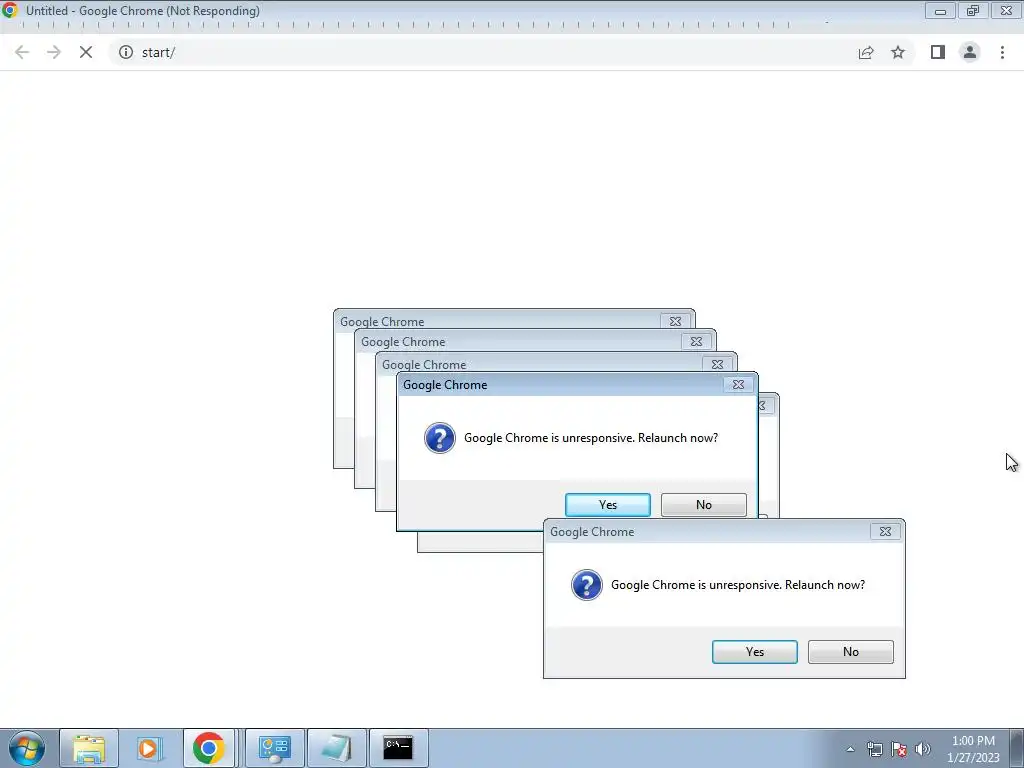
Task: Close the lower-right Google Chrome dialog
Action: point(885,532)
